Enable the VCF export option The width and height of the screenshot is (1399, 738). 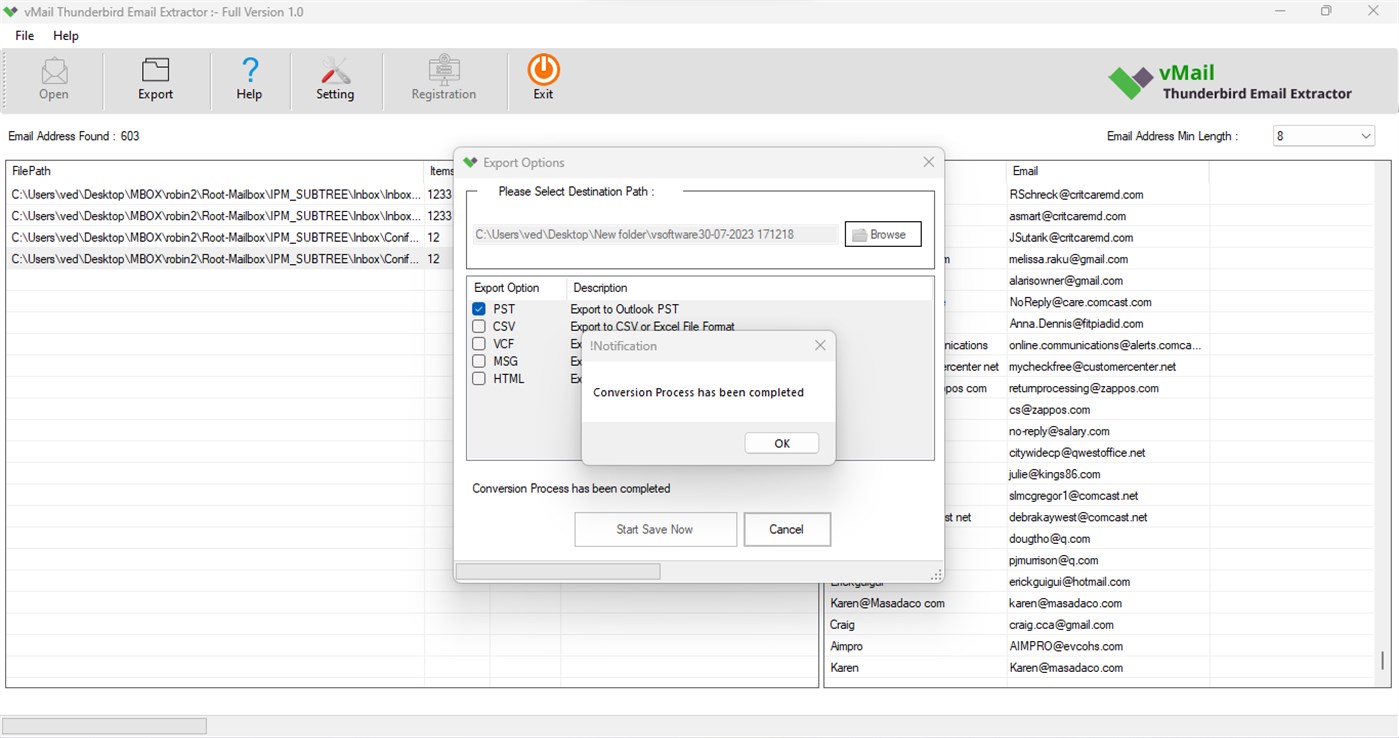point(478,343)
